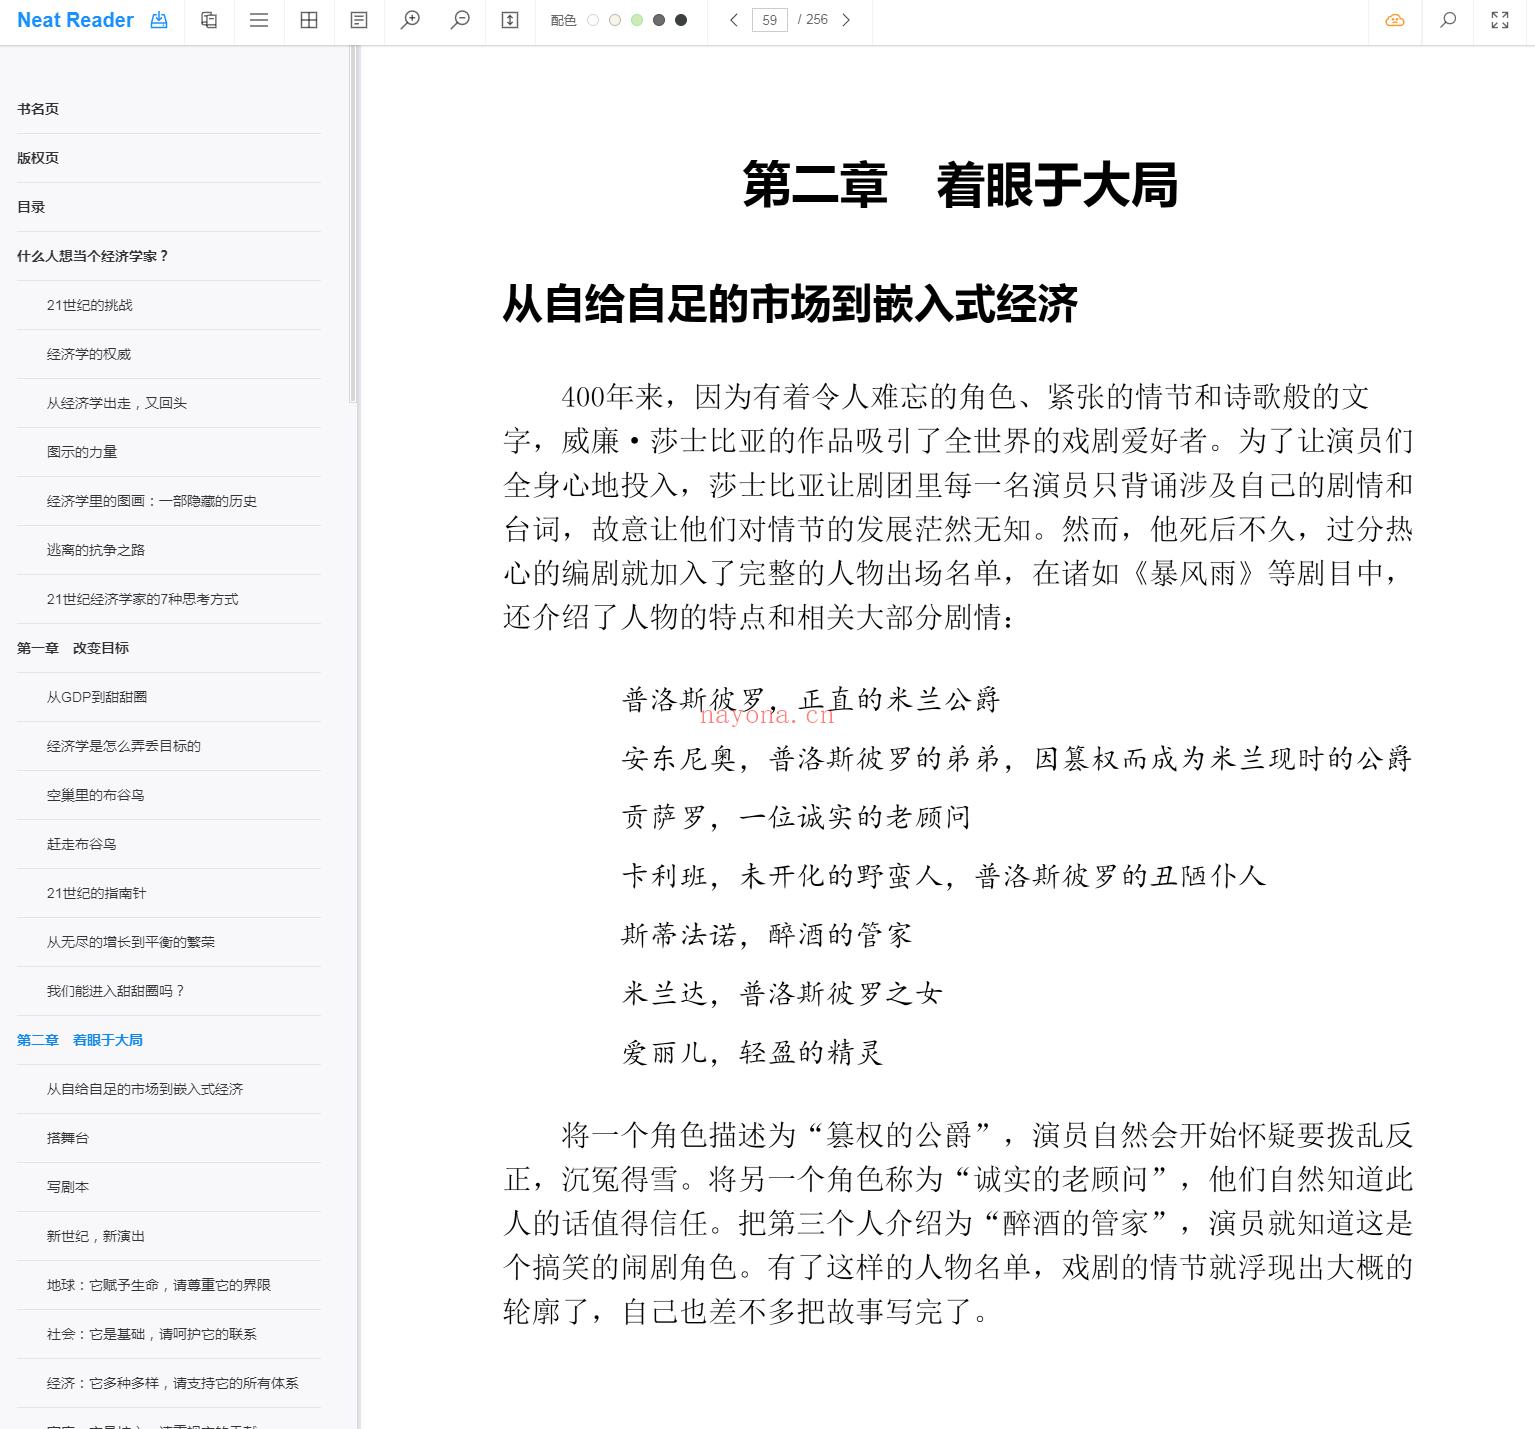
Task: Open 经济学是怎么弄丢目标的 section
Action: coord(123,746)
